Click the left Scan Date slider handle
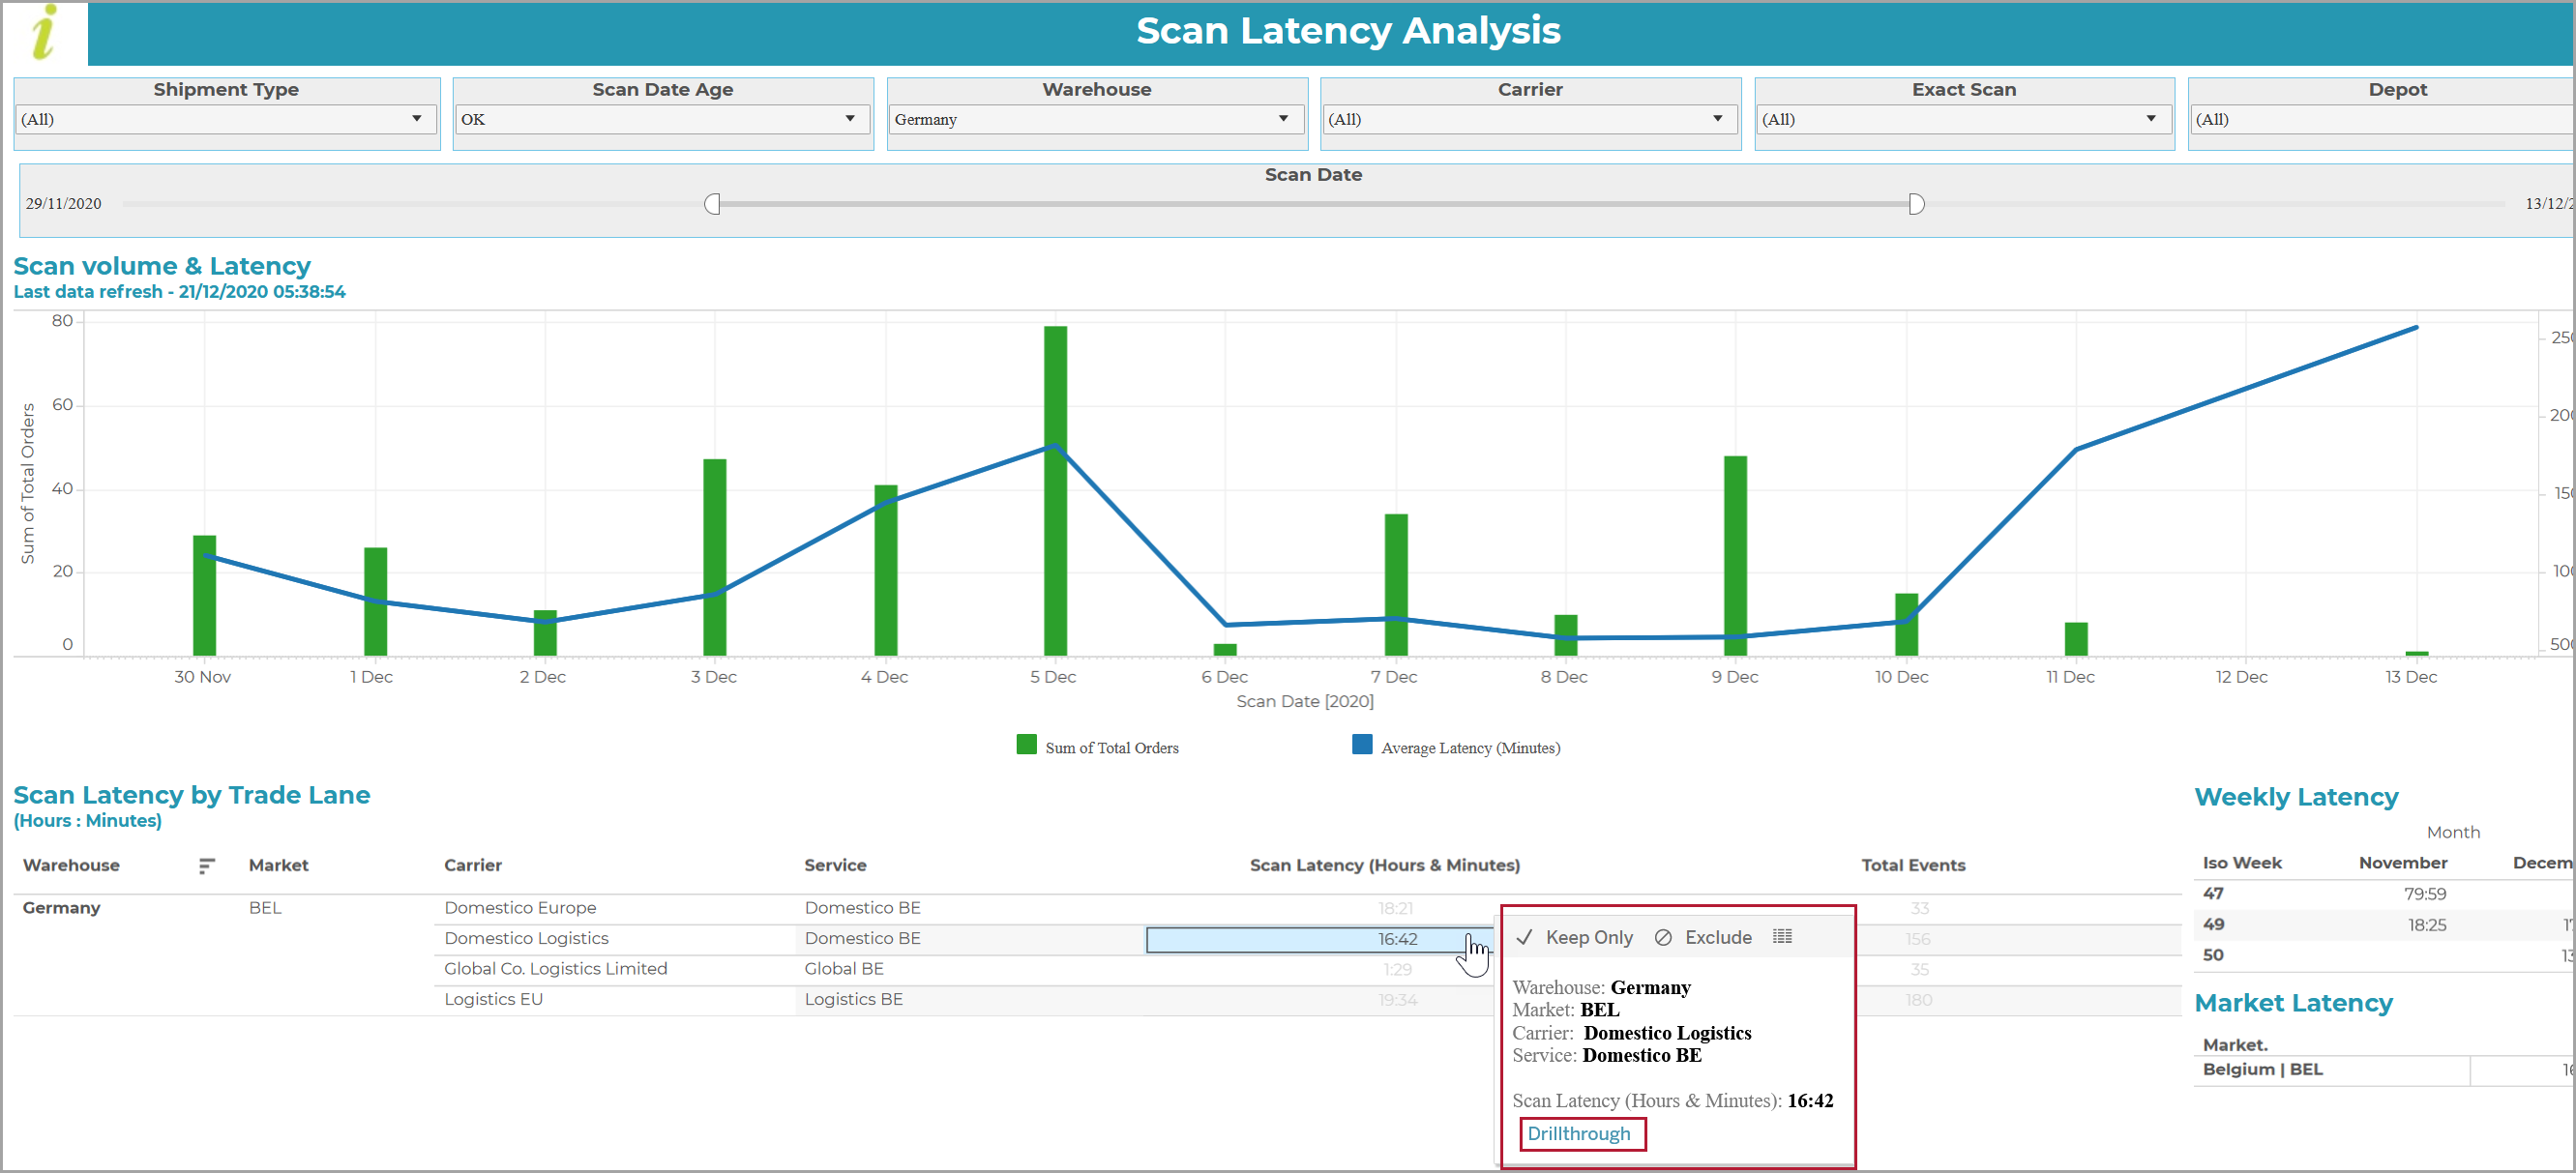The width and height of the screenshot is (2576, 1173). (x=712, y=204)
